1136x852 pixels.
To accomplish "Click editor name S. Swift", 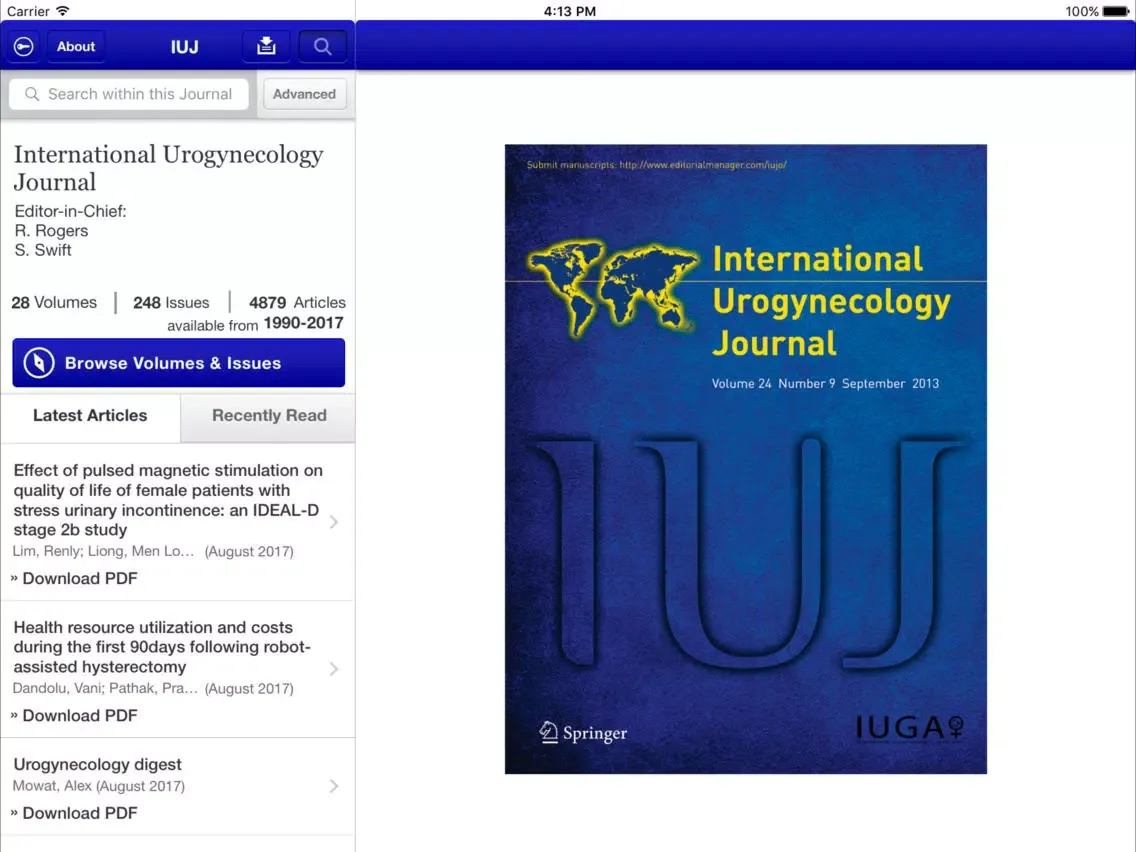I will click(43, 251).
